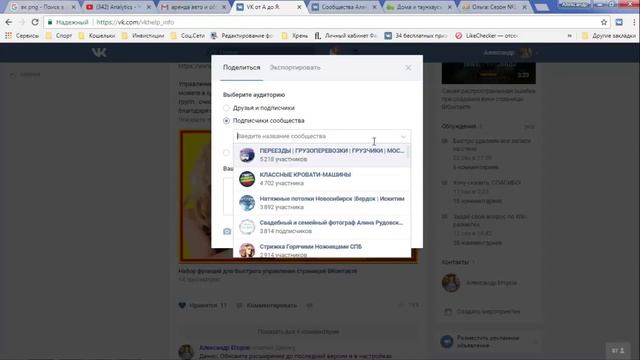This screenshot has width=640, height=360.
Task: Choose community «КЛАССНЫЕ КРОВАТИ-МАШИНЫ»
Action: [322, 179]
